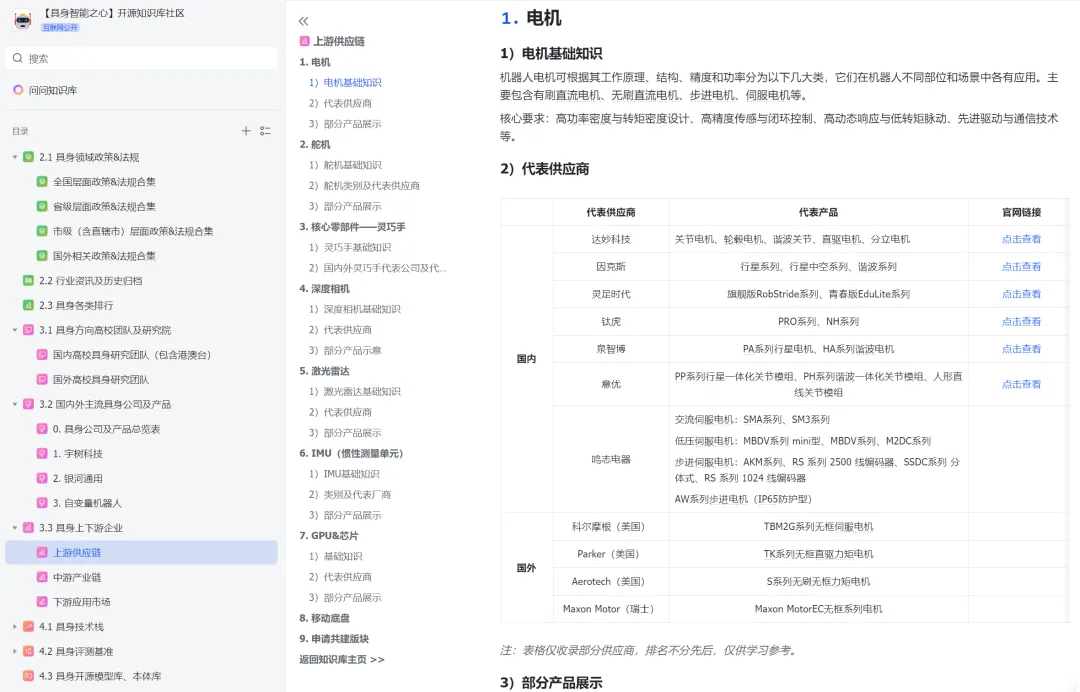Click the 鸣志电器 table cell
1080x692 pixels.
coord(611,459)
